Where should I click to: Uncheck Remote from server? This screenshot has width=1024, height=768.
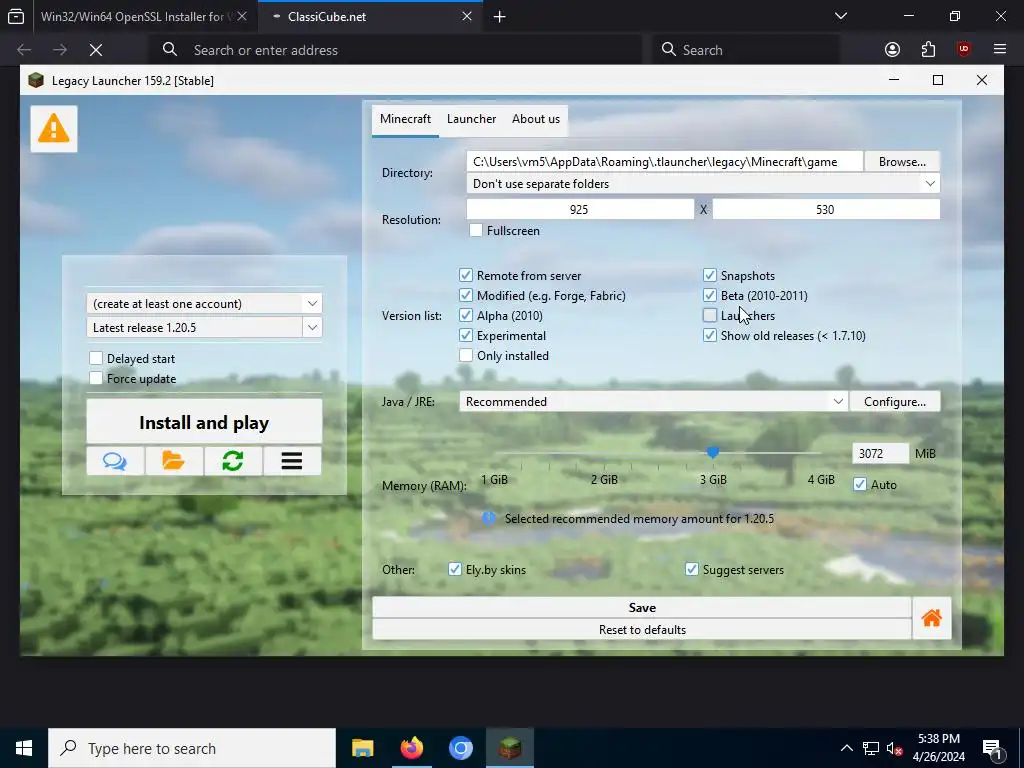466,276
